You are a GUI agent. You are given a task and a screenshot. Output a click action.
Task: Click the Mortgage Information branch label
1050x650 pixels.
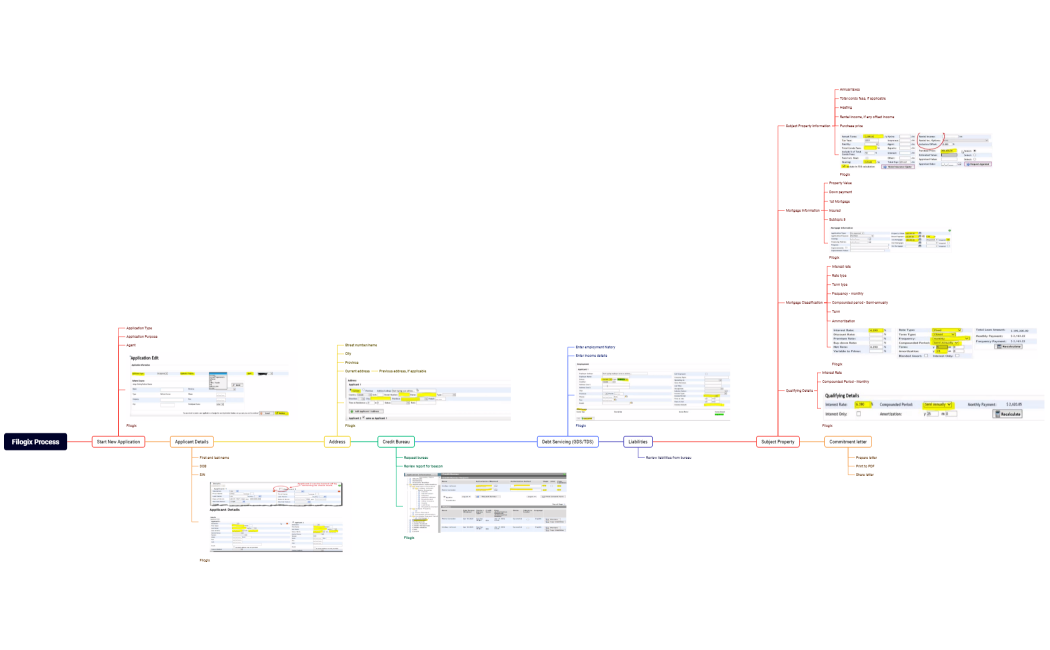click(x=802, y=211)
